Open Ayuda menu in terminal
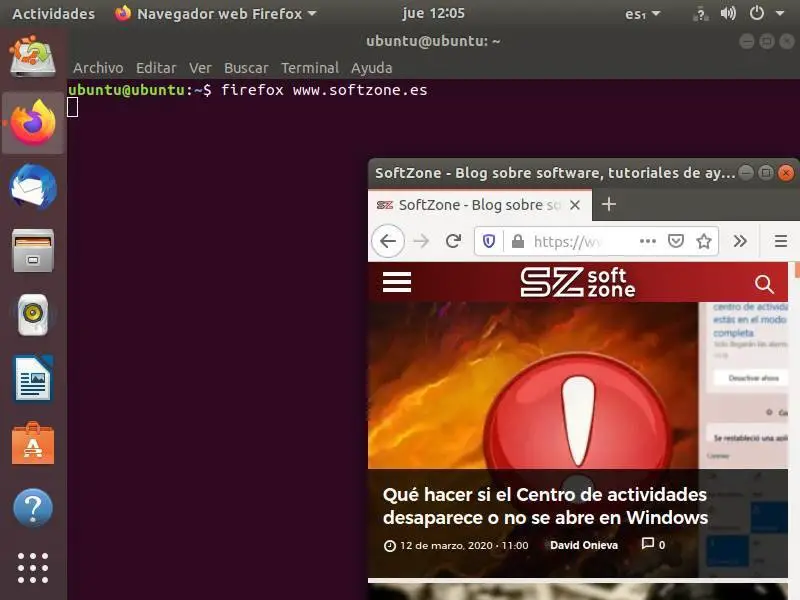The image size is (800, 600). point(371,68)
